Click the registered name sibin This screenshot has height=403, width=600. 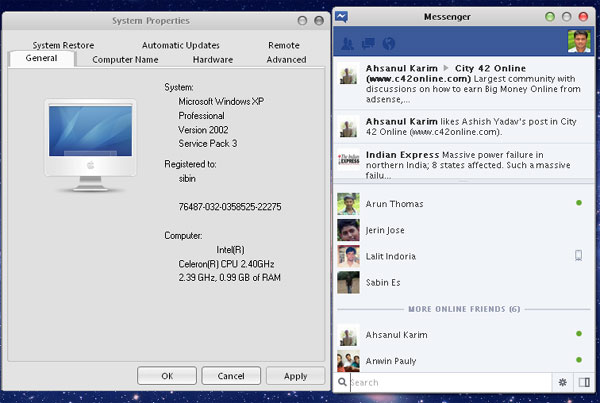click(187, 178)
